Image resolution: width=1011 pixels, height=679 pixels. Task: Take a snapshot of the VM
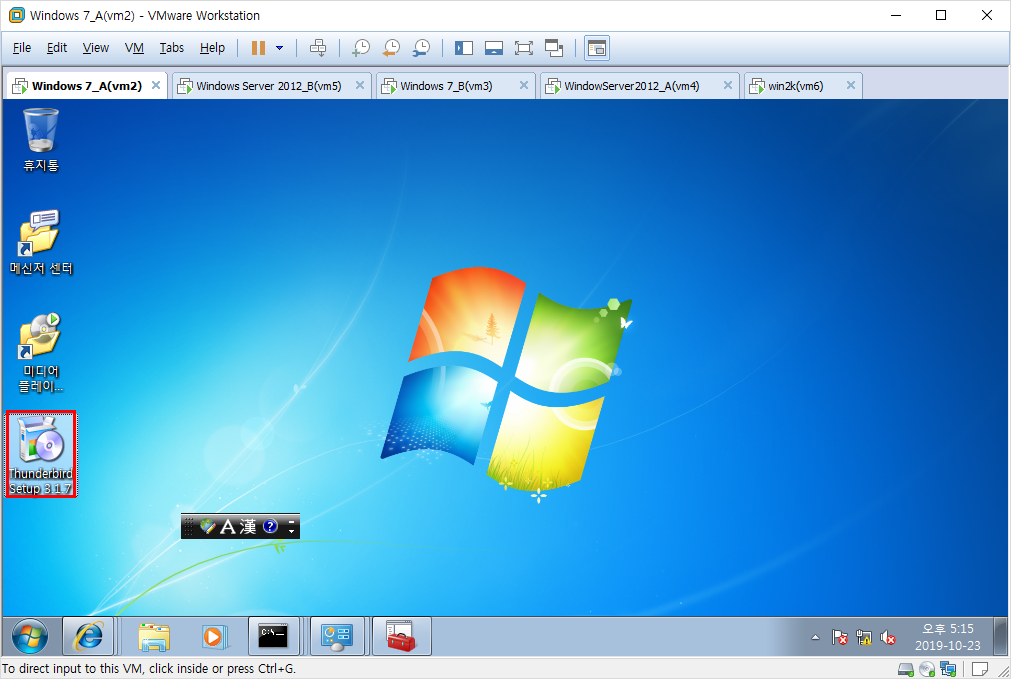[x=360, y=48]
